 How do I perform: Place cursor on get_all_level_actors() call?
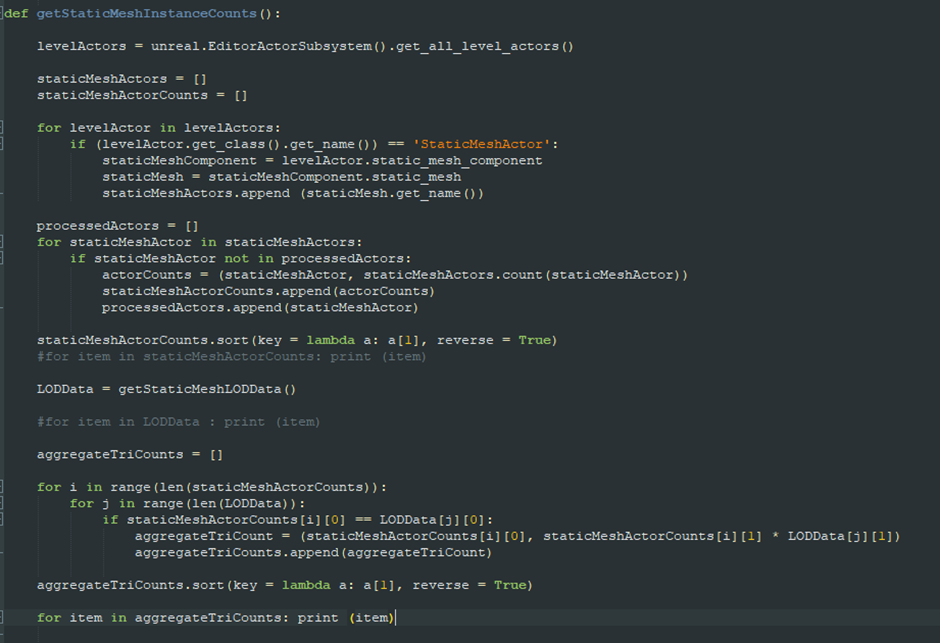point(484,46)
